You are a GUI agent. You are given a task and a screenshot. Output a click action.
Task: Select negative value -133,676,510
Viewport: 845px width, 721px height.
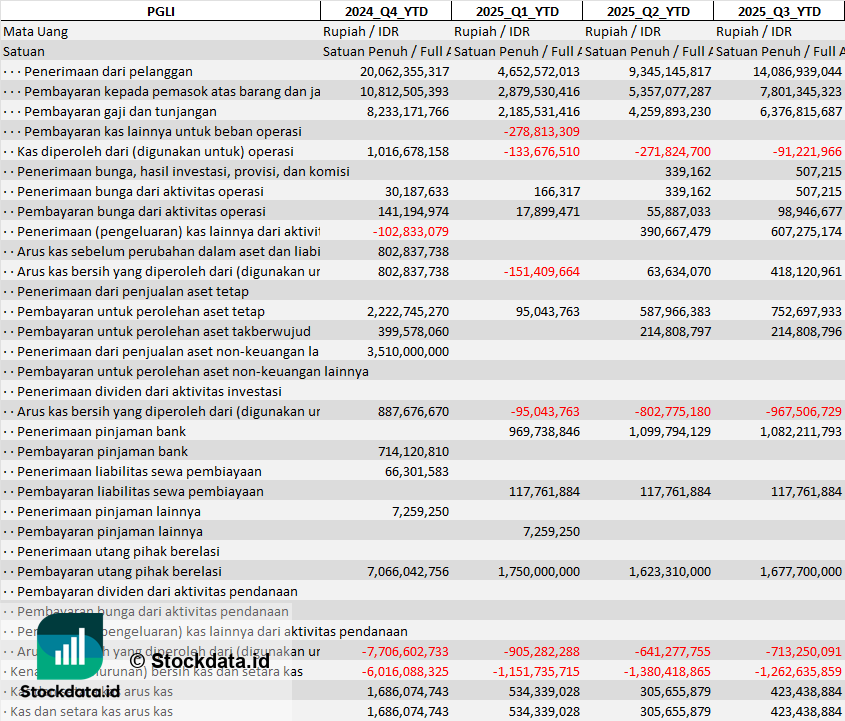click(542, 151)
